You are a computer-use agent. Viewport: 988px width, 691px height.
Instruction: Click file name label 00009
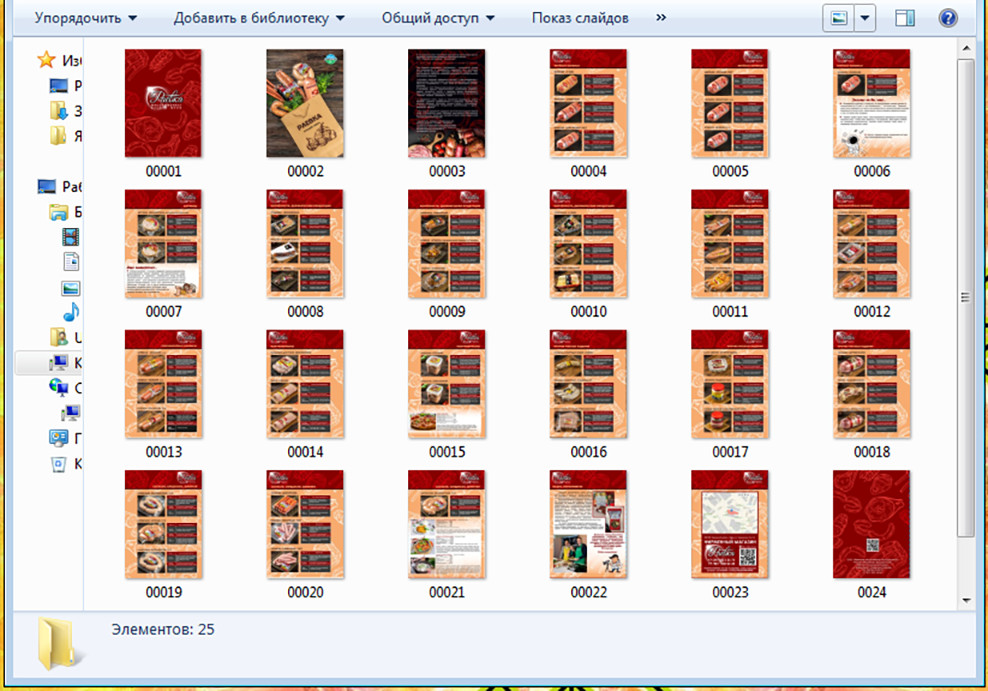point(447,312)
